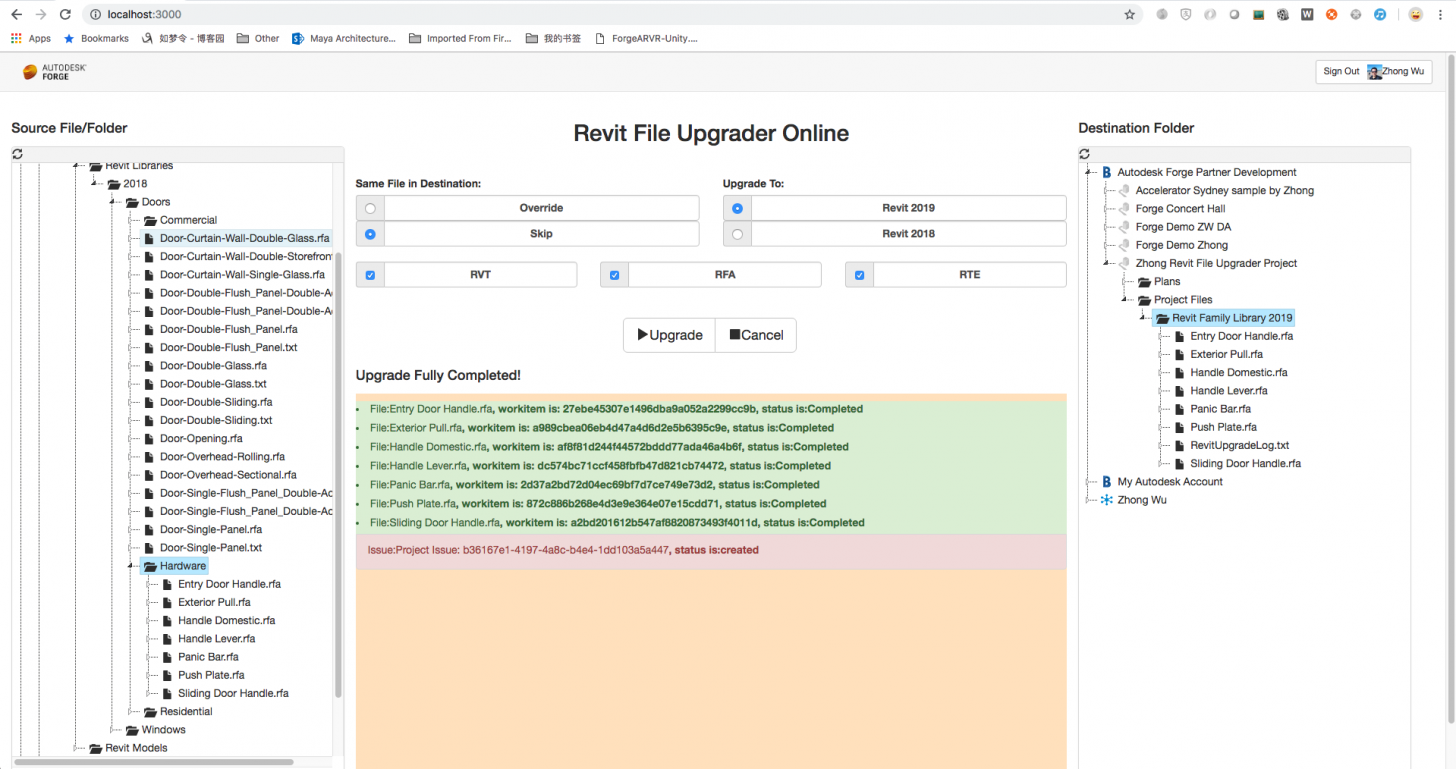The image size is (1456, 769).
Task: Bookmark this page with the star icon
Action: pyautogui.click(x=1130, y=15)
